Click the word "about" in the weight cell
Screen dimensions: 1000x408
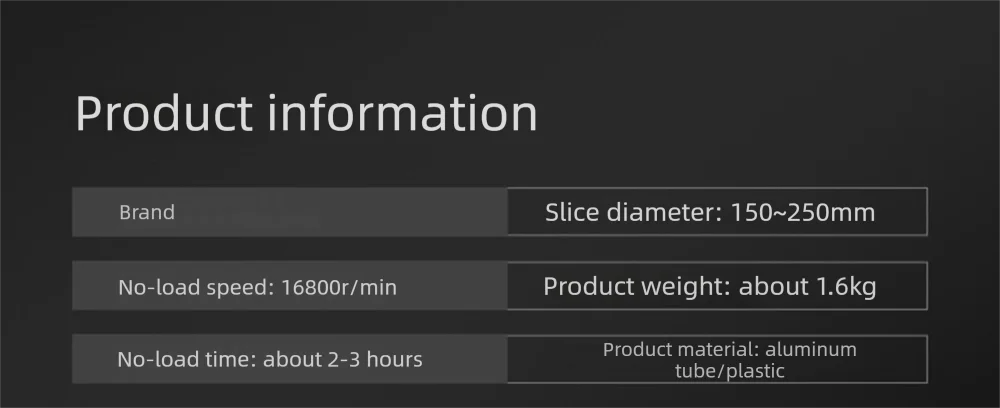point(770,287)
